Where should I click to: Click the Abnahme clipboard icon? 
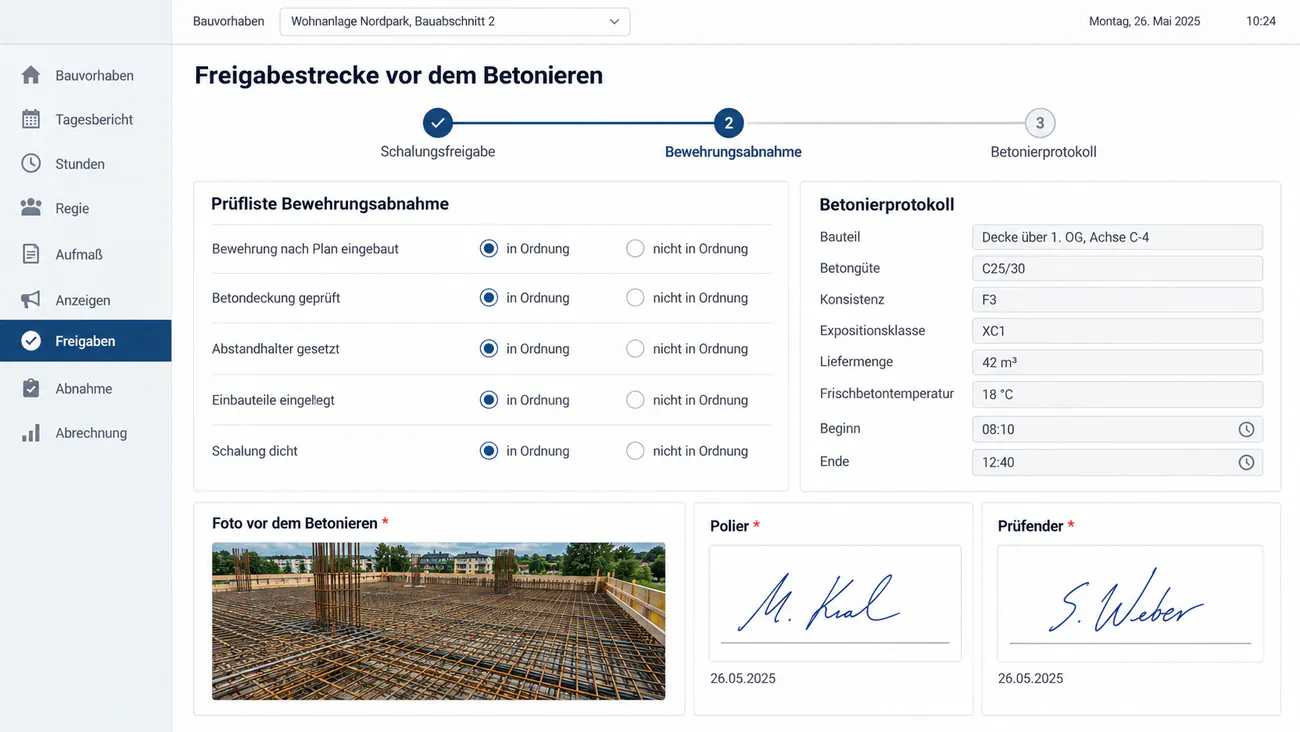[x=31, y=388]
